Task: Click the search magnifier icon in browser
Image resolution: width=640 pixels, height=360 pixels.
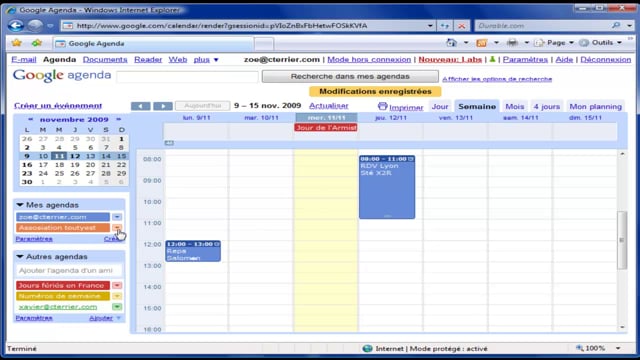Action: click(616, 25)
